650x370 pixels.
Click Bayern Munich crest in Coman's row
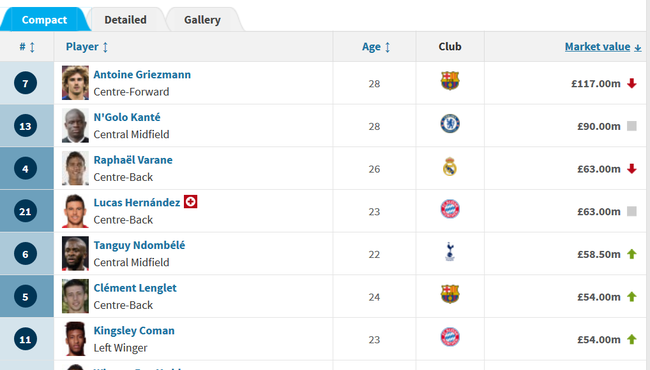(x=450, y=337)
